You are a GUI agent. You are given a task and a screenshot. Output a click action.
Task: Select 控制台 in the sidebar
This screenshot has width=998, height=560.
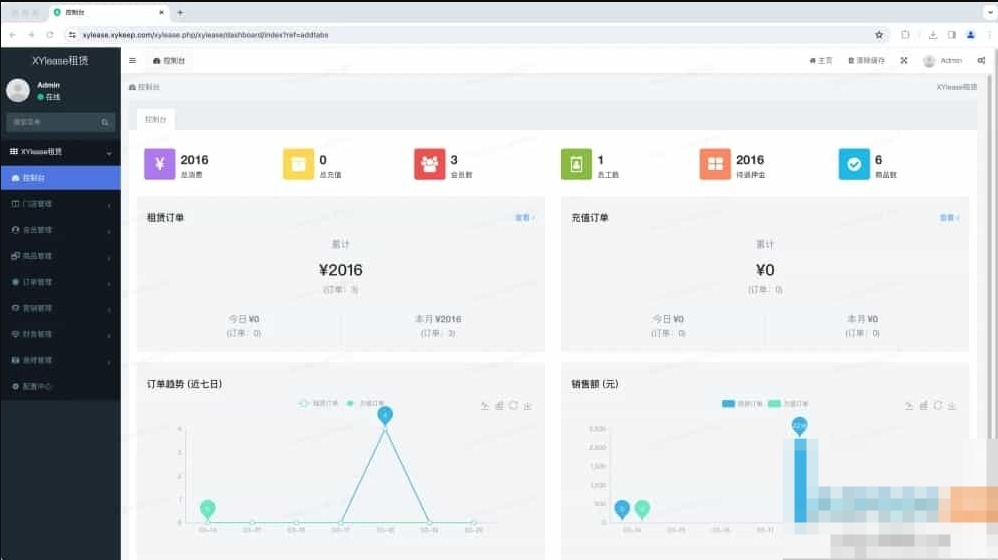point(60,178)
